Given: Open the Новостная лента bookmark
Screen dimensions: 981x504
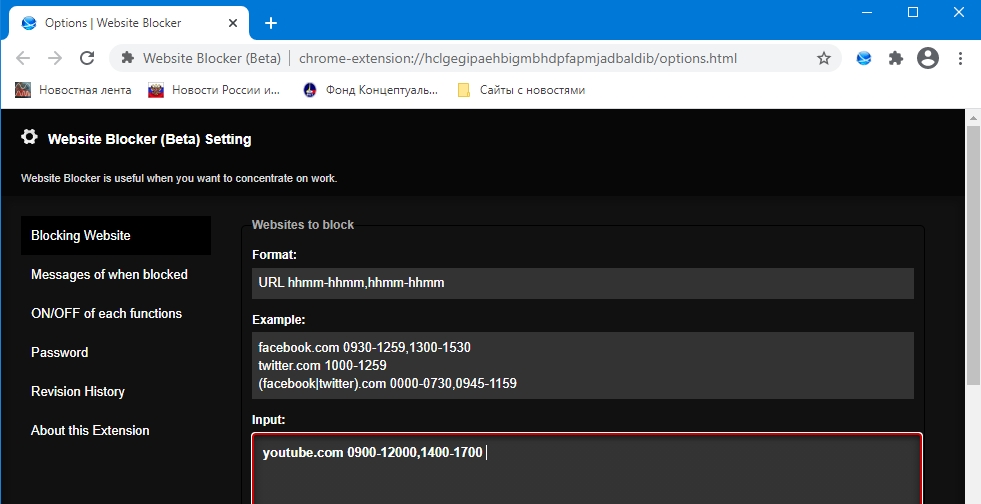Looking at the screenshot, I should [74, 90].
